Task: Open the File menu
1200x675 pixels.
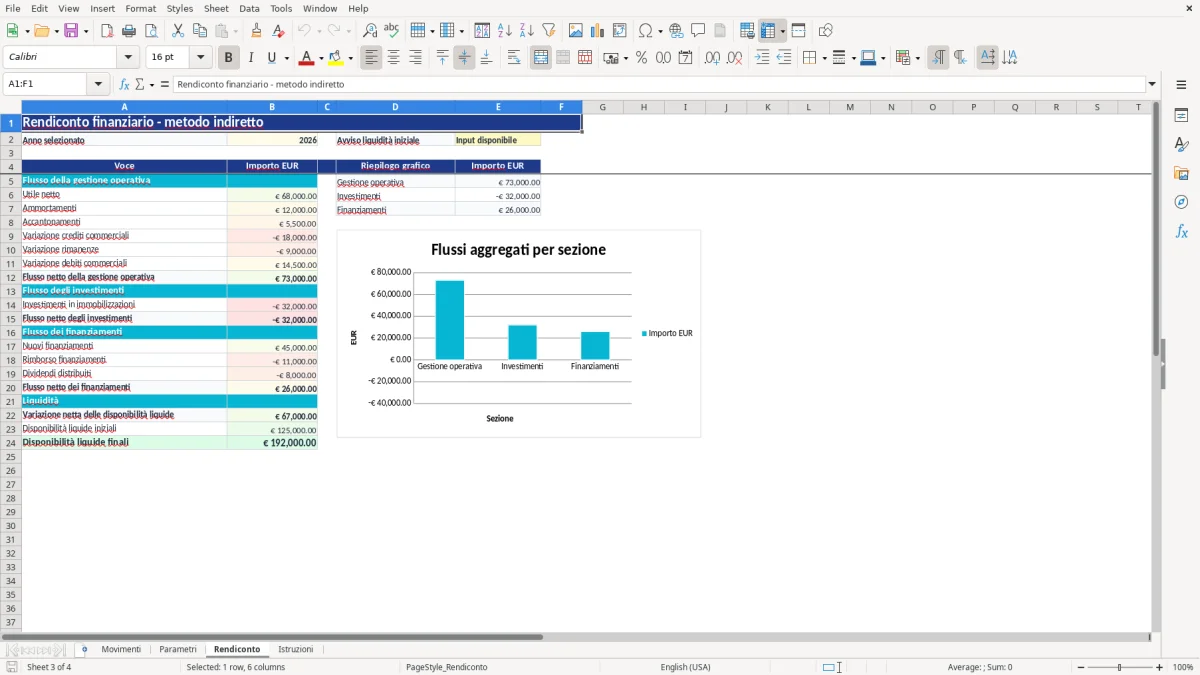Action: coord(12,8)
